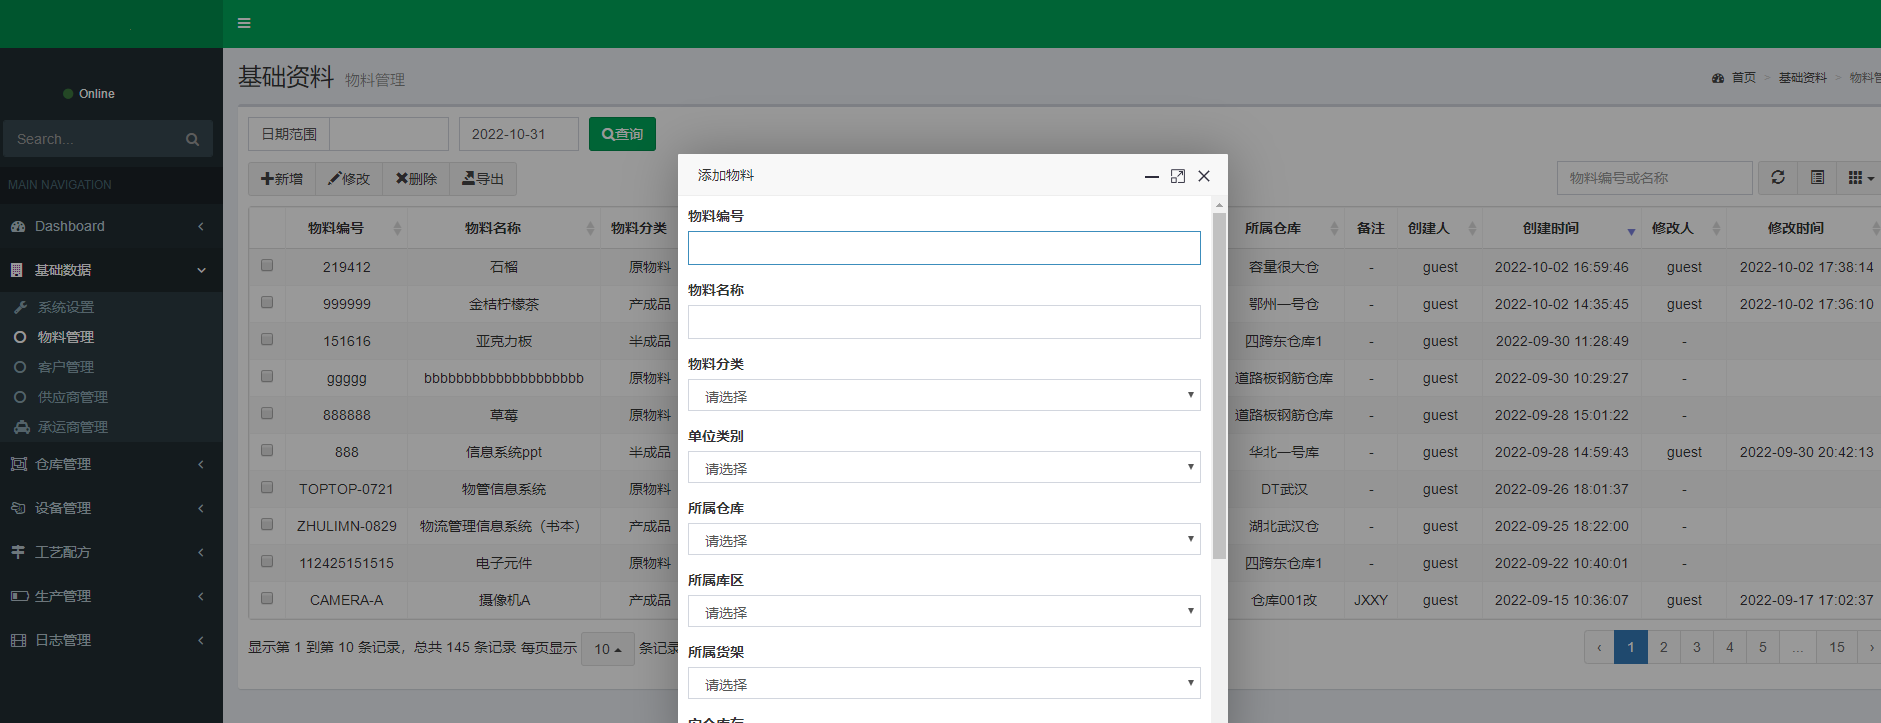
Task: Close the 添加物料 dialog
Action: 1204,176
